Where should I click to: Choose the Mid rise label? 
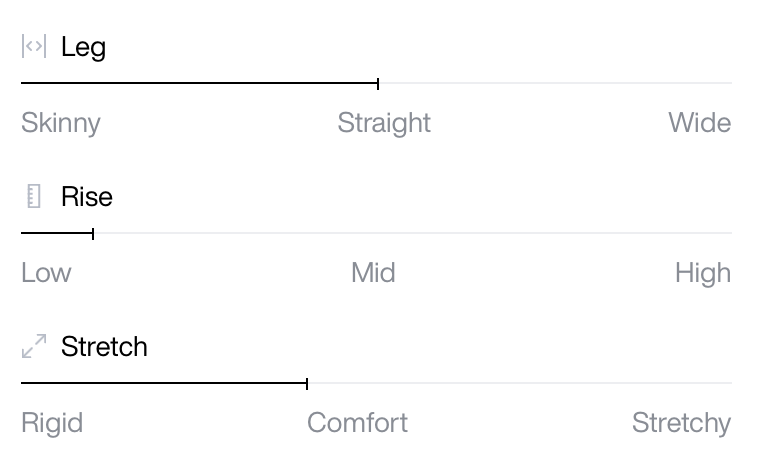[x=373, y=273]
